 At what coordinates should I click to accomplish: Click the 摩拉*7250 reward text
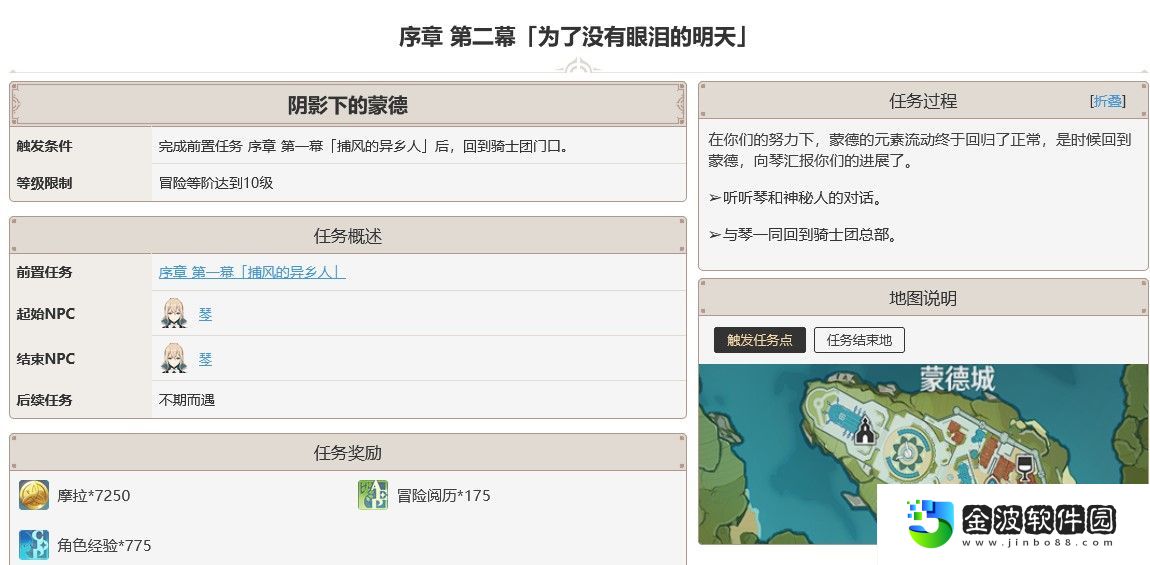pos(94,496)
